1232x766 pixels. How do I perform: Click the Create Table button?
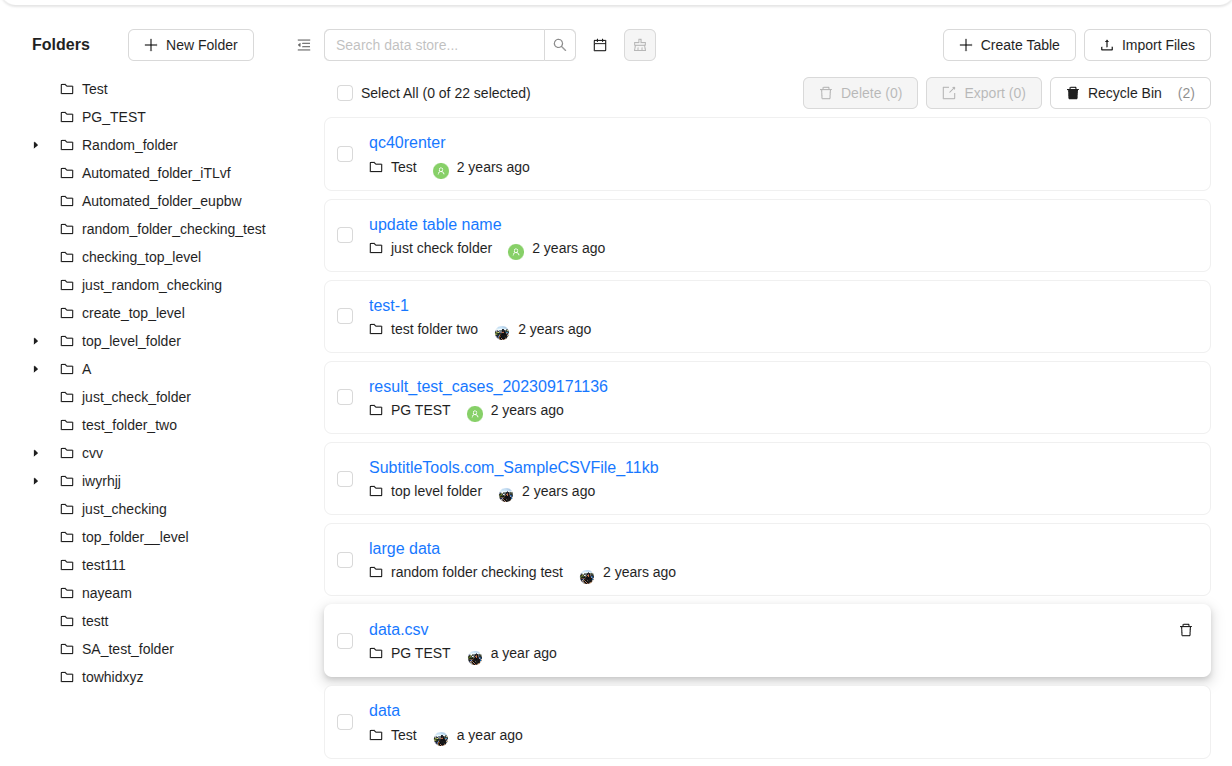click(1008, 45)
